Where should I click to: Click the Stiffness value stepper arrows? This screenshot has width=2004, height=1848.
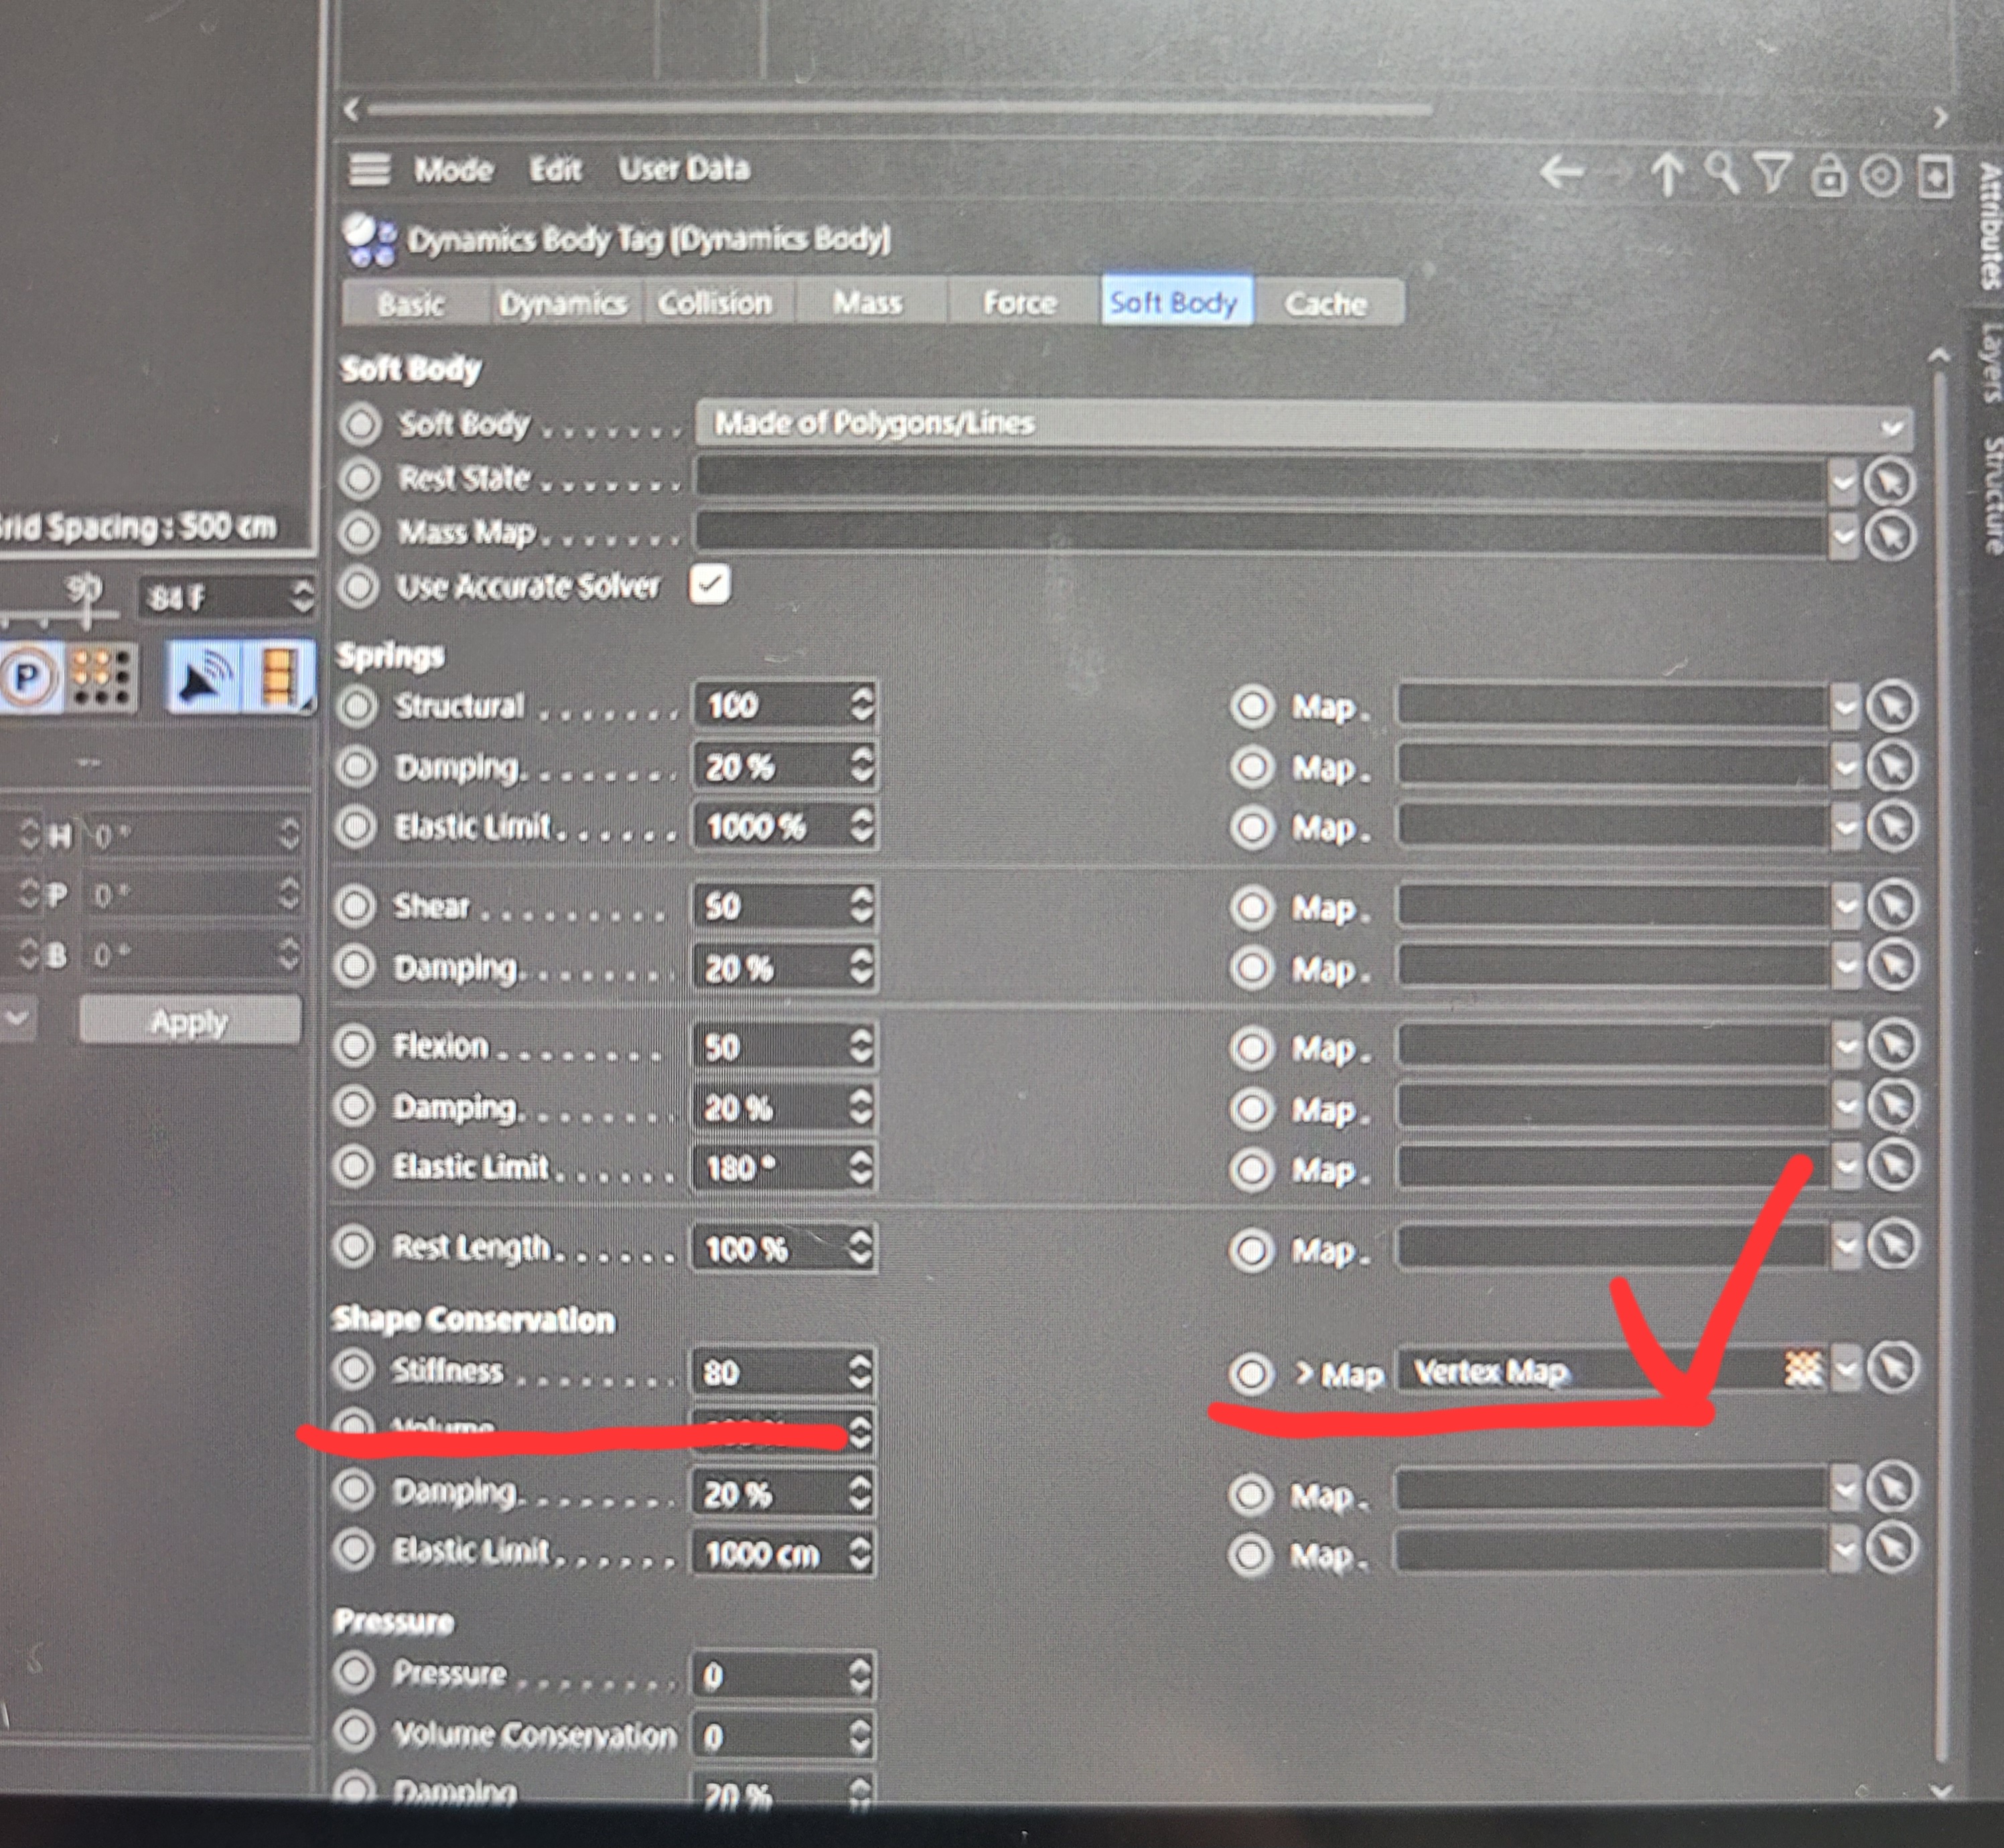point(859,1372)
